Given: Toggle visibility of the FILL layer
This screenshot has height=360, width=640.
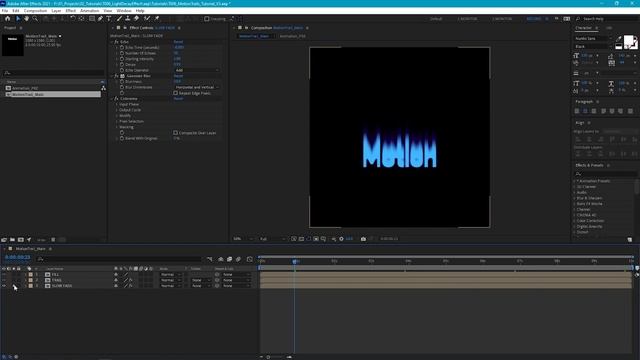Looking at the screenshot, I should [x=4, y=275].
